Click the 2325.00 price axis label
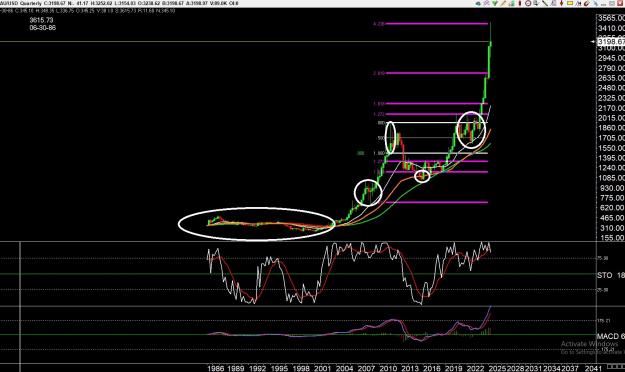 tap(611, 98)
